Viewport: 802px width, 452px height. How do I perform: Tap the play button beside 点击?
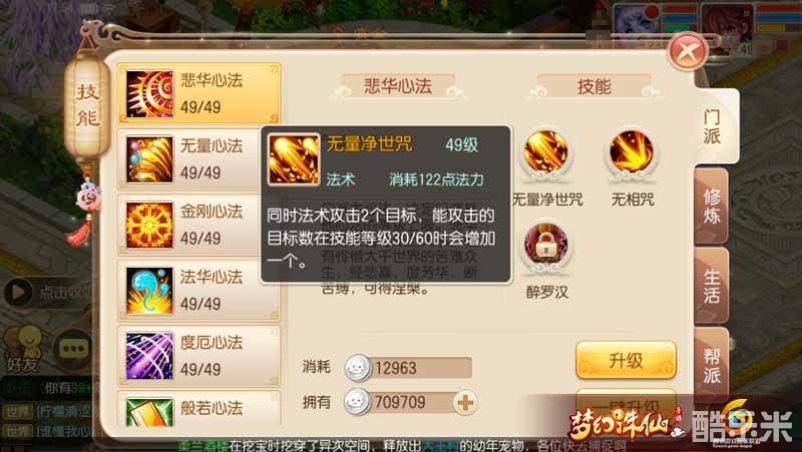tap(18, 292)
